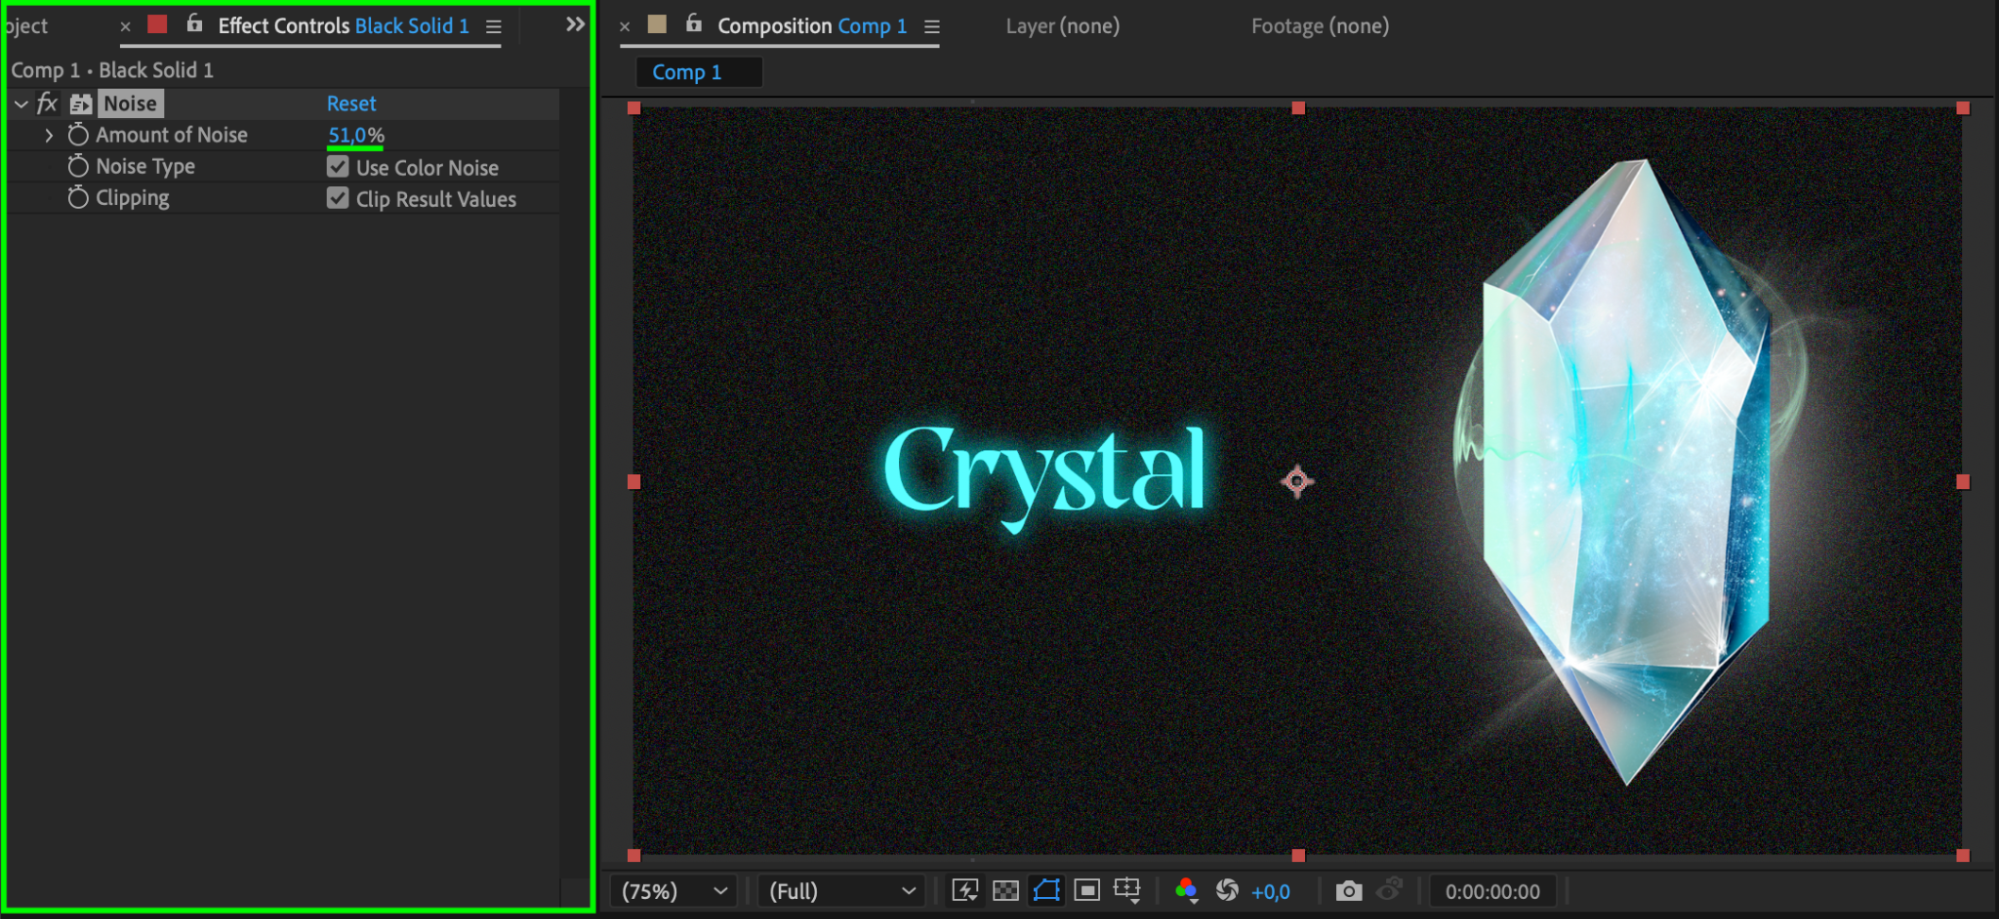
Task: Click the 0:00:00:00 timecode display
Action: point(1492,891)
